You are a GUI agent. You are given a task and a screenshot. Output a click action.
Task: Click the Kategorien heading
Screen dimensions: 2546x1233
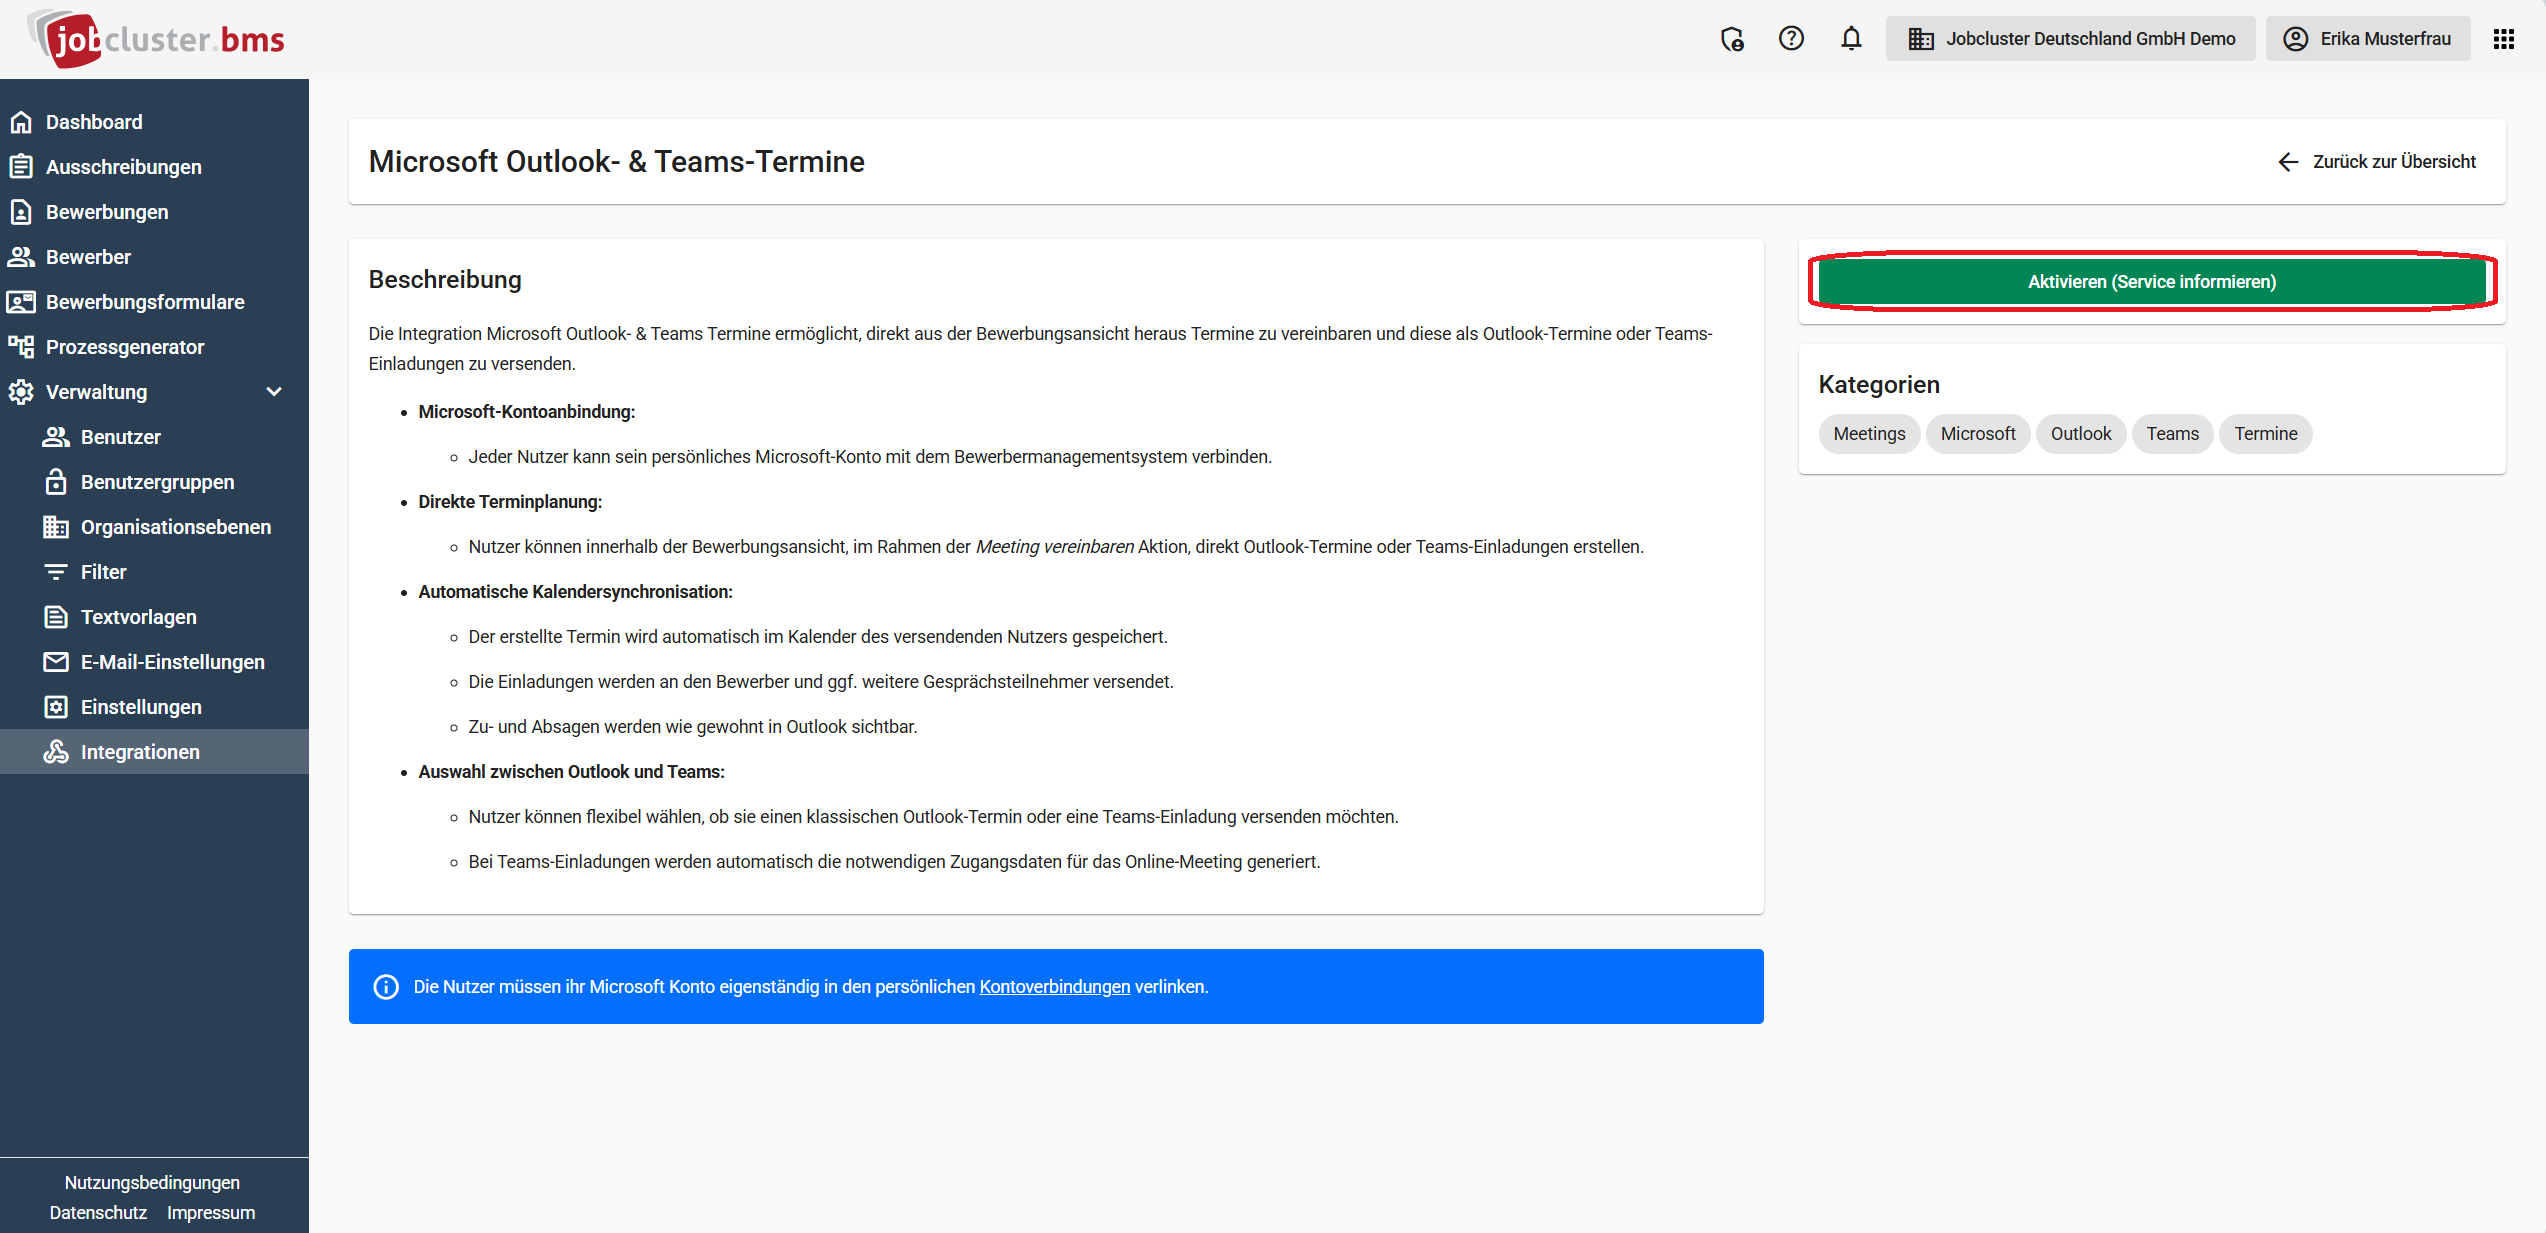pos(1878,385)
